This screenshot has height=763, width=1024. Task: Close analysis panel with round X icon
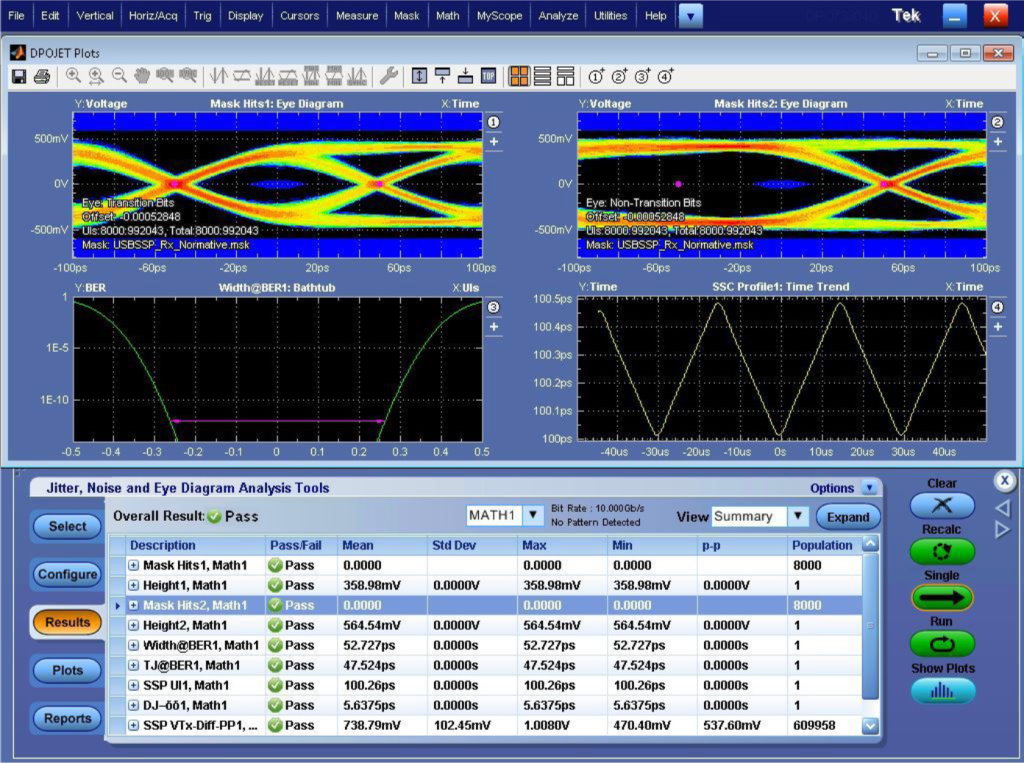pyautogui.click(x=1004, y=481)
